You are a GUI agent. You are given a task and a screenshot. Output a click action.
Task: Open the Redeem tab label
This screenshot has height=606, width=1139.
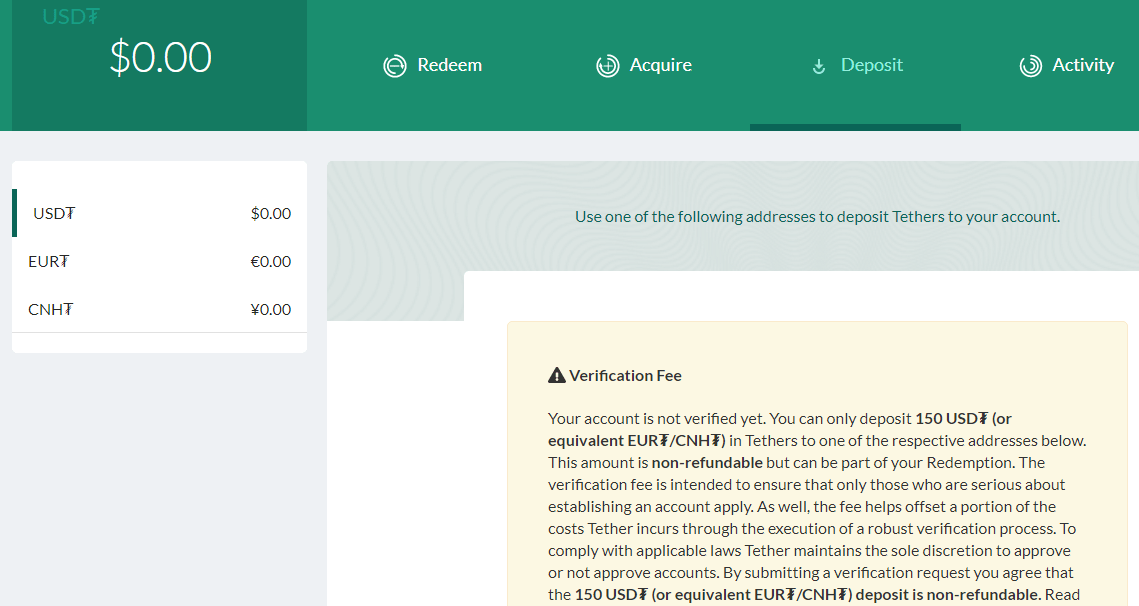point(449,65)
